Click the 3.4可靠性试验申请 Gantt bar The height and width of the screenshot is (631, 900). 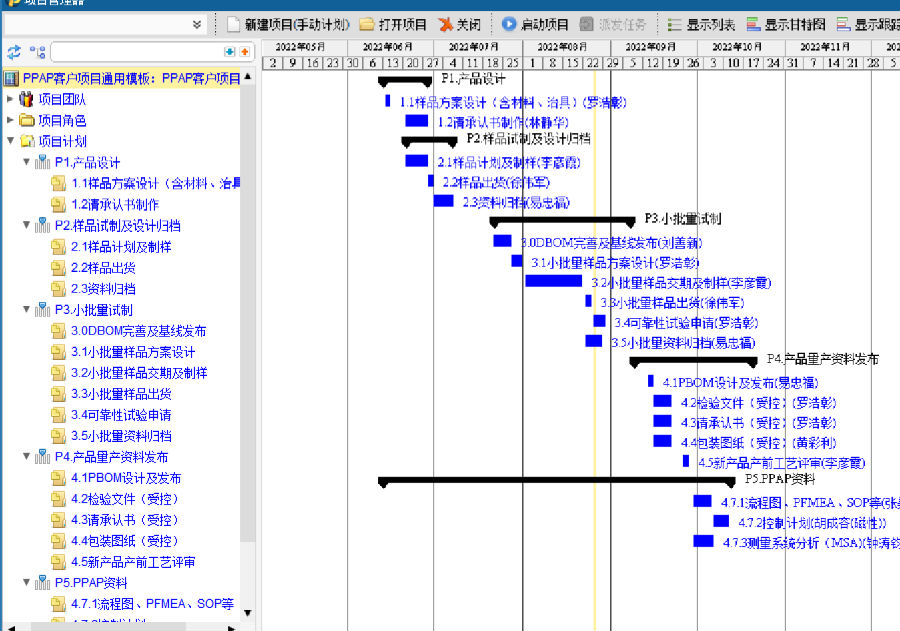599,321
